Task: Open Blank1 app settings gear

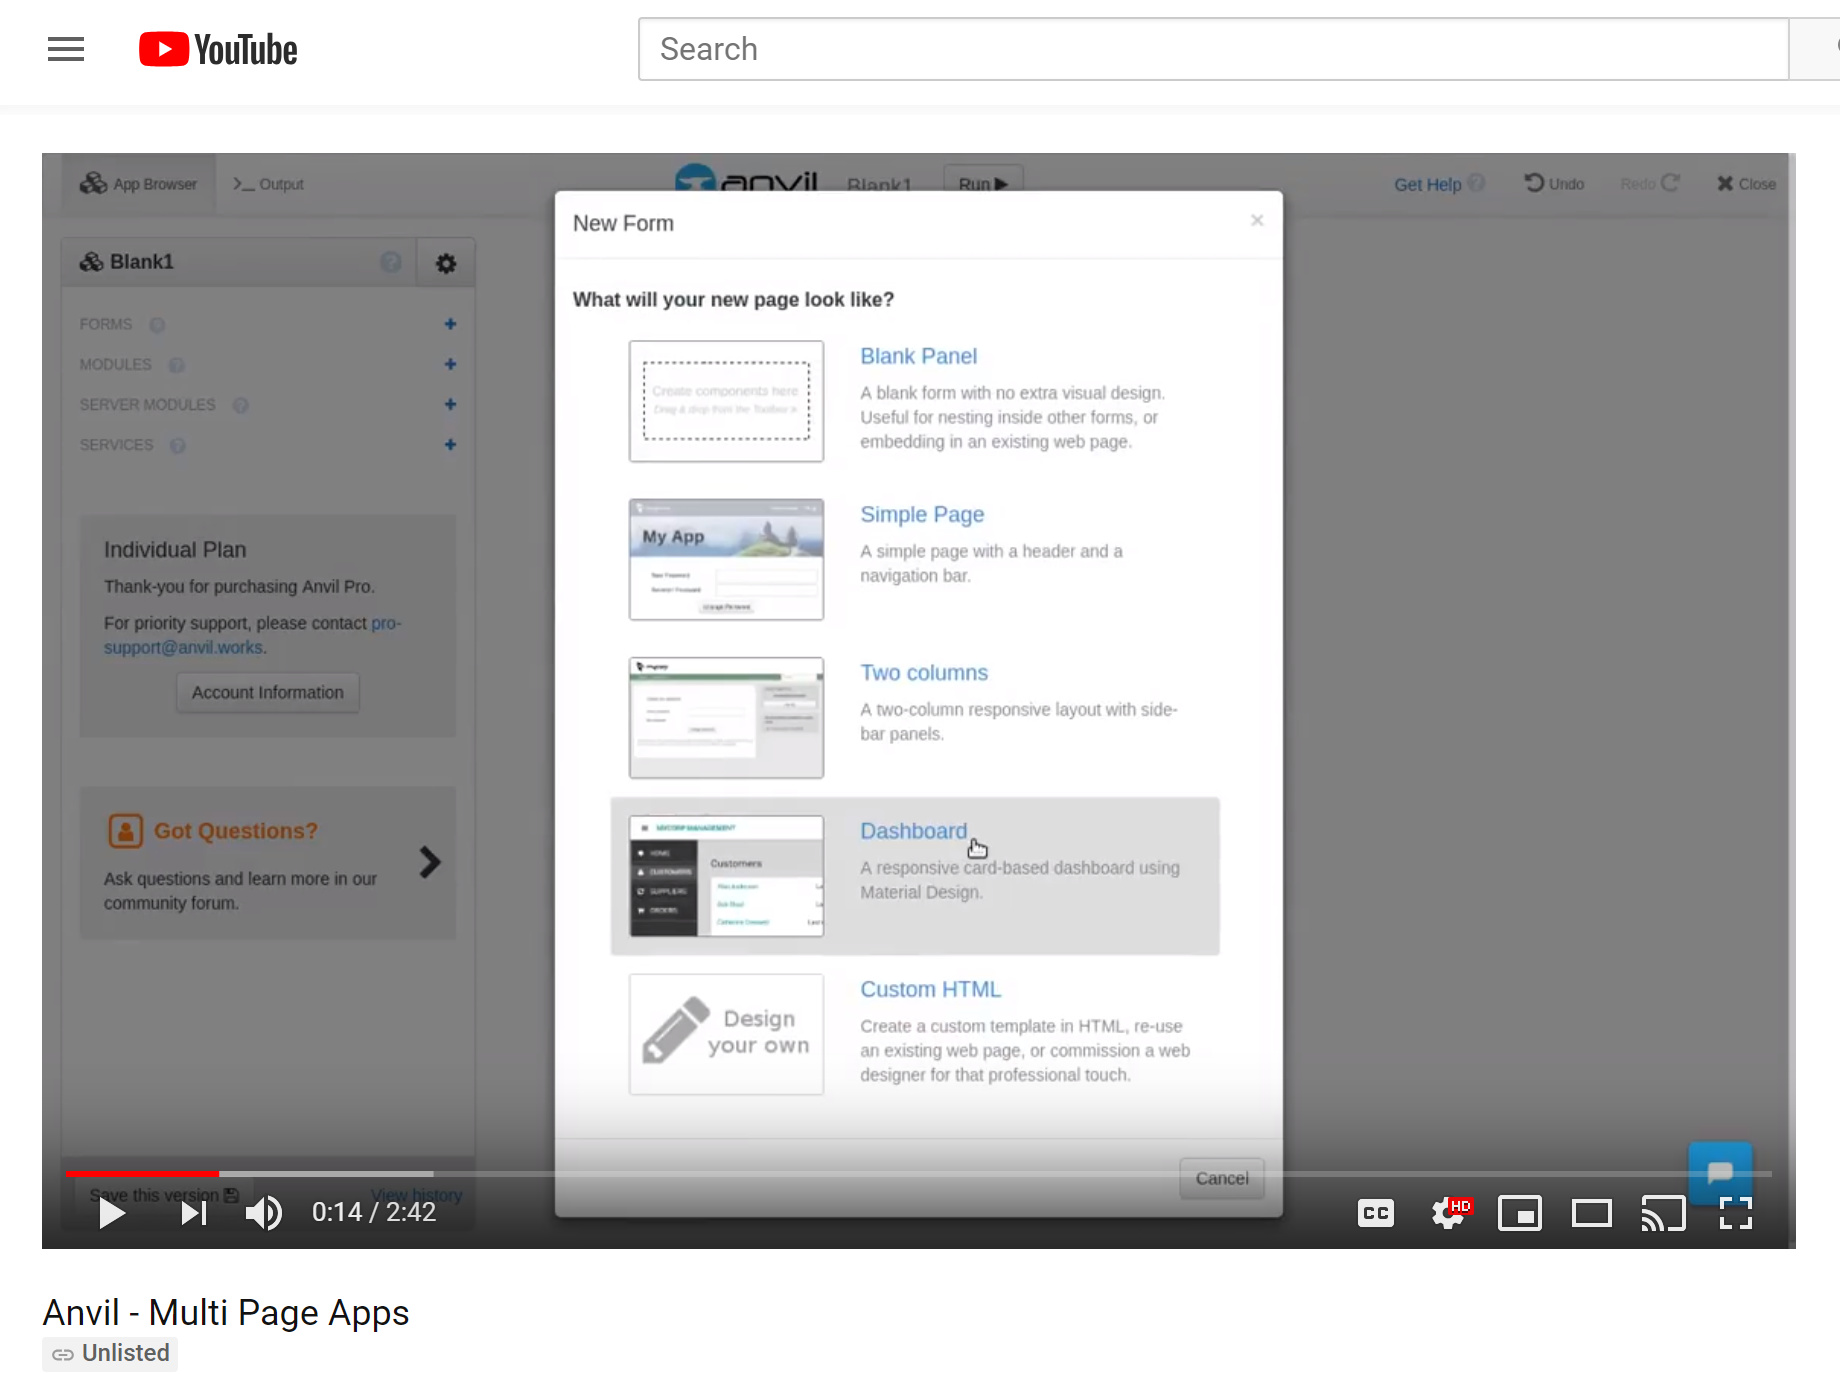Action: 446,263
